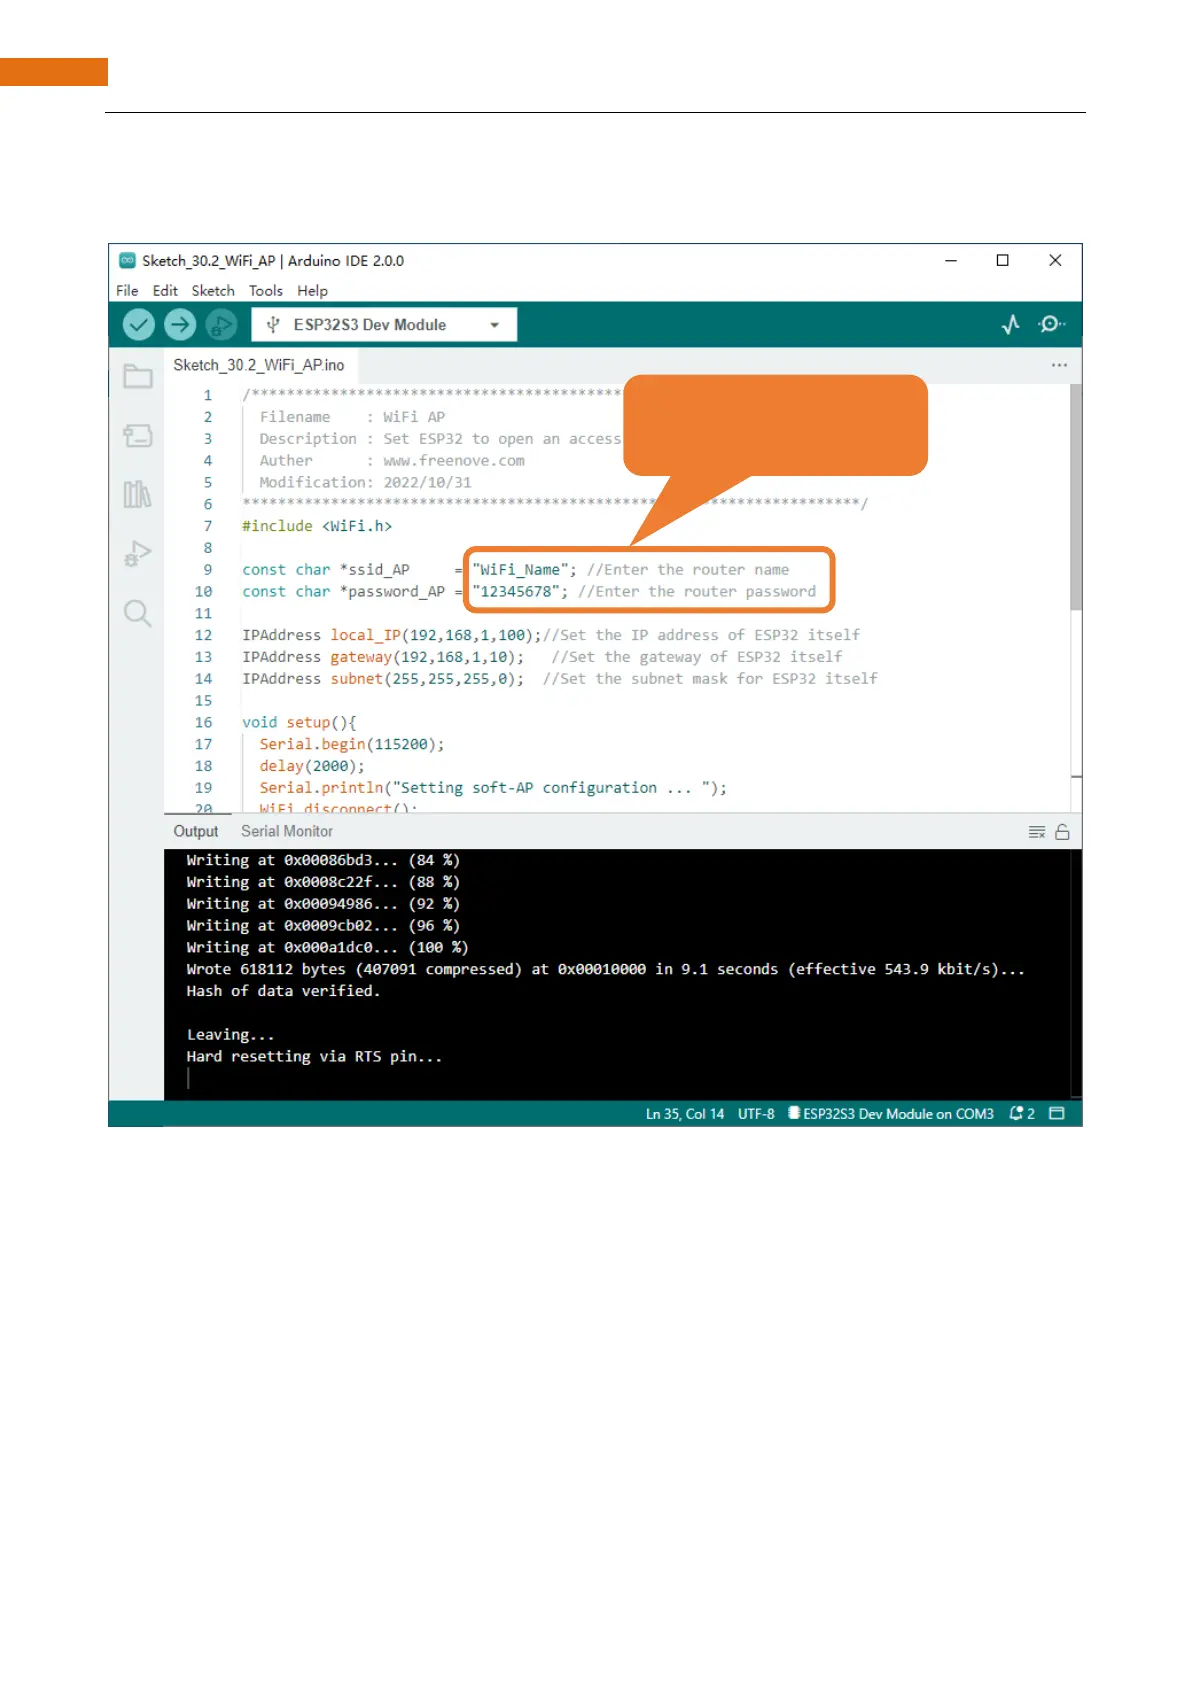Image resolution: width=1191 pixels, height=1684 pixels.
Task: Click the editor vertical scrollbar thumb
Action: [x=1076, y=497]
